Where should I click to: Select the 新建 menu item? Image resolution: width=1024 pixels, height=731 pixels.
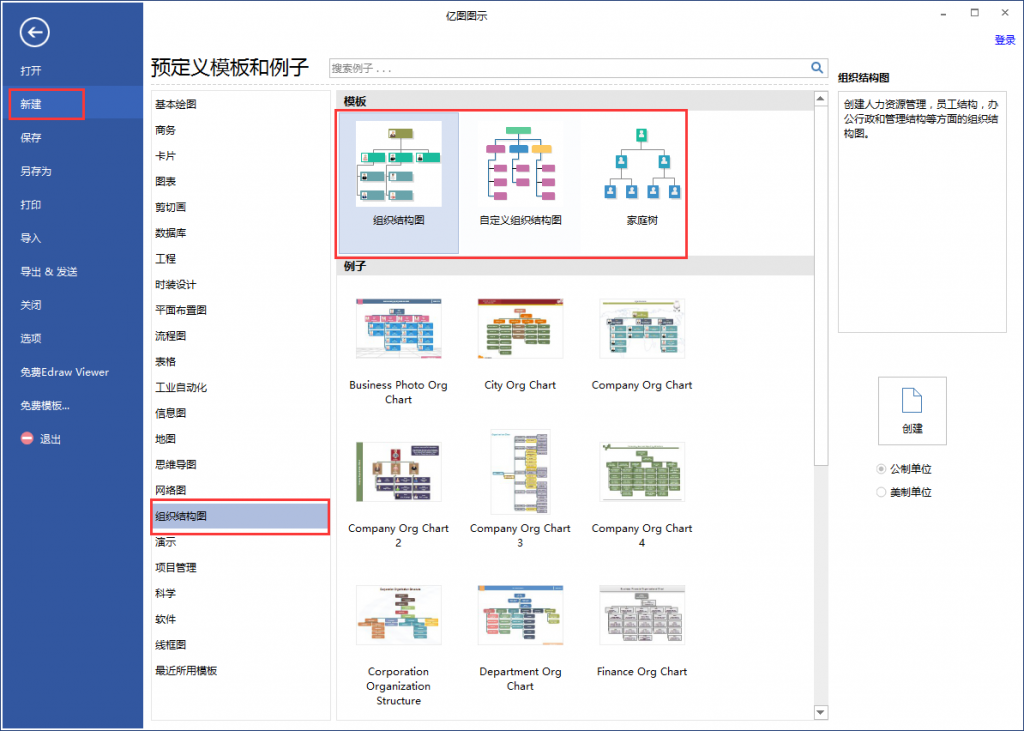pos(31,104)
